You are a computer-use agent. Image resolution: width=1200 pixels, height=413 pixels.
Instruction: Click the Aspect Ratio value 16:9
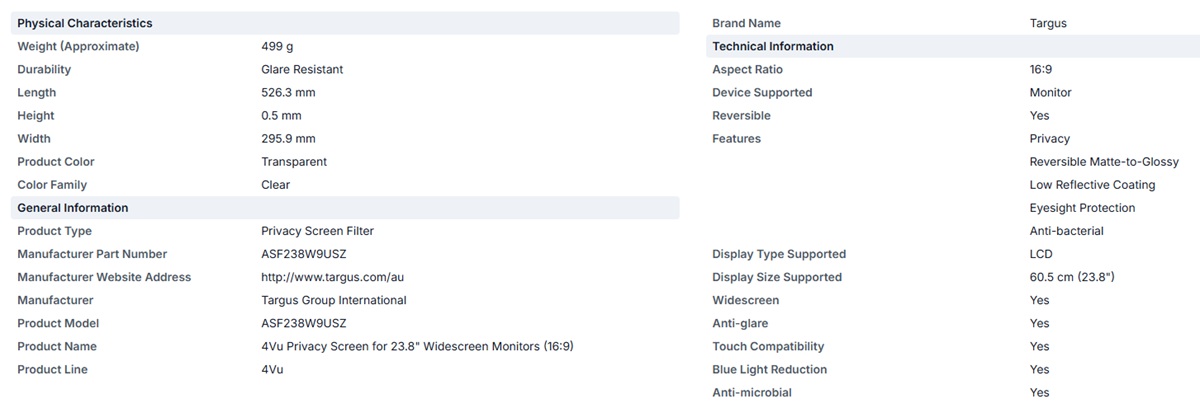(1041, 69)
